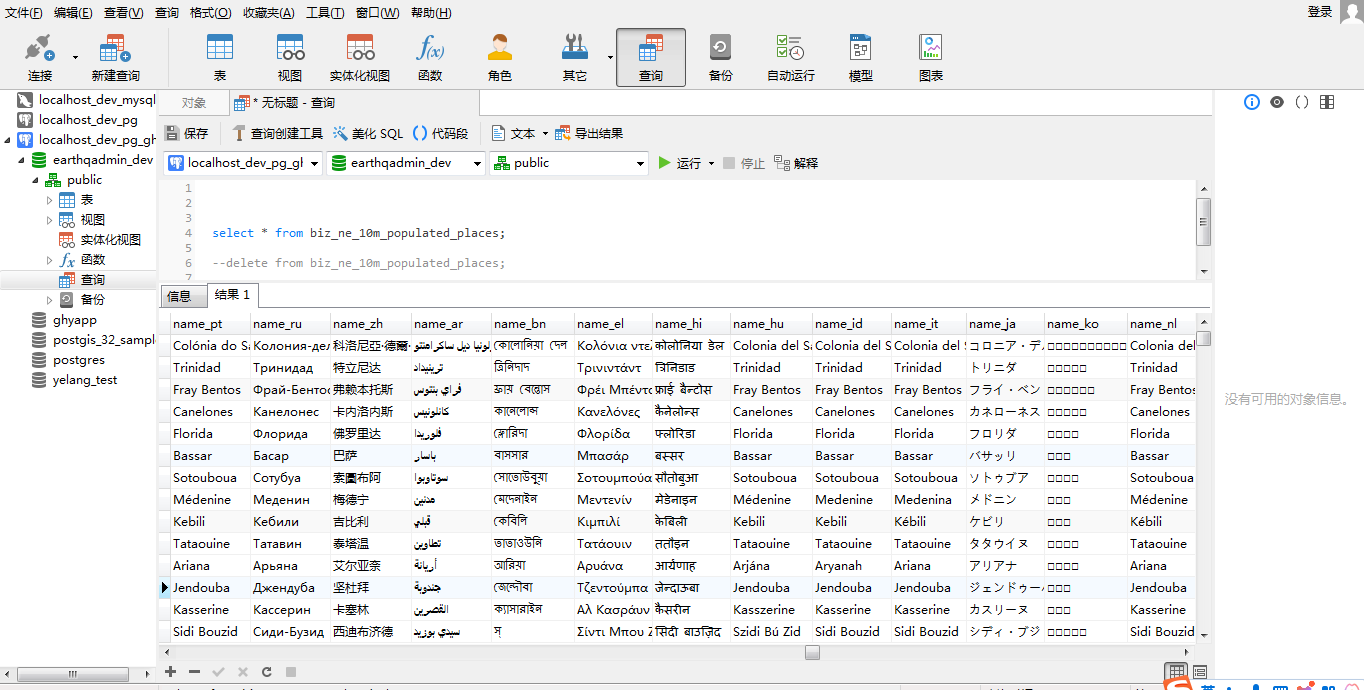
Task: Switch to grid view icon
Action: pos(1177,672)
